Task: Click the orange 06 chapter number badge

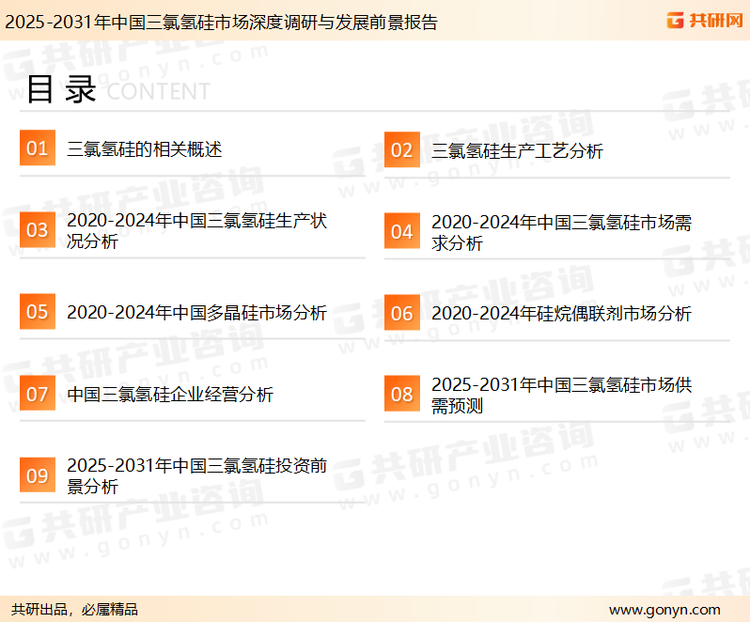Action: (402, 313)
